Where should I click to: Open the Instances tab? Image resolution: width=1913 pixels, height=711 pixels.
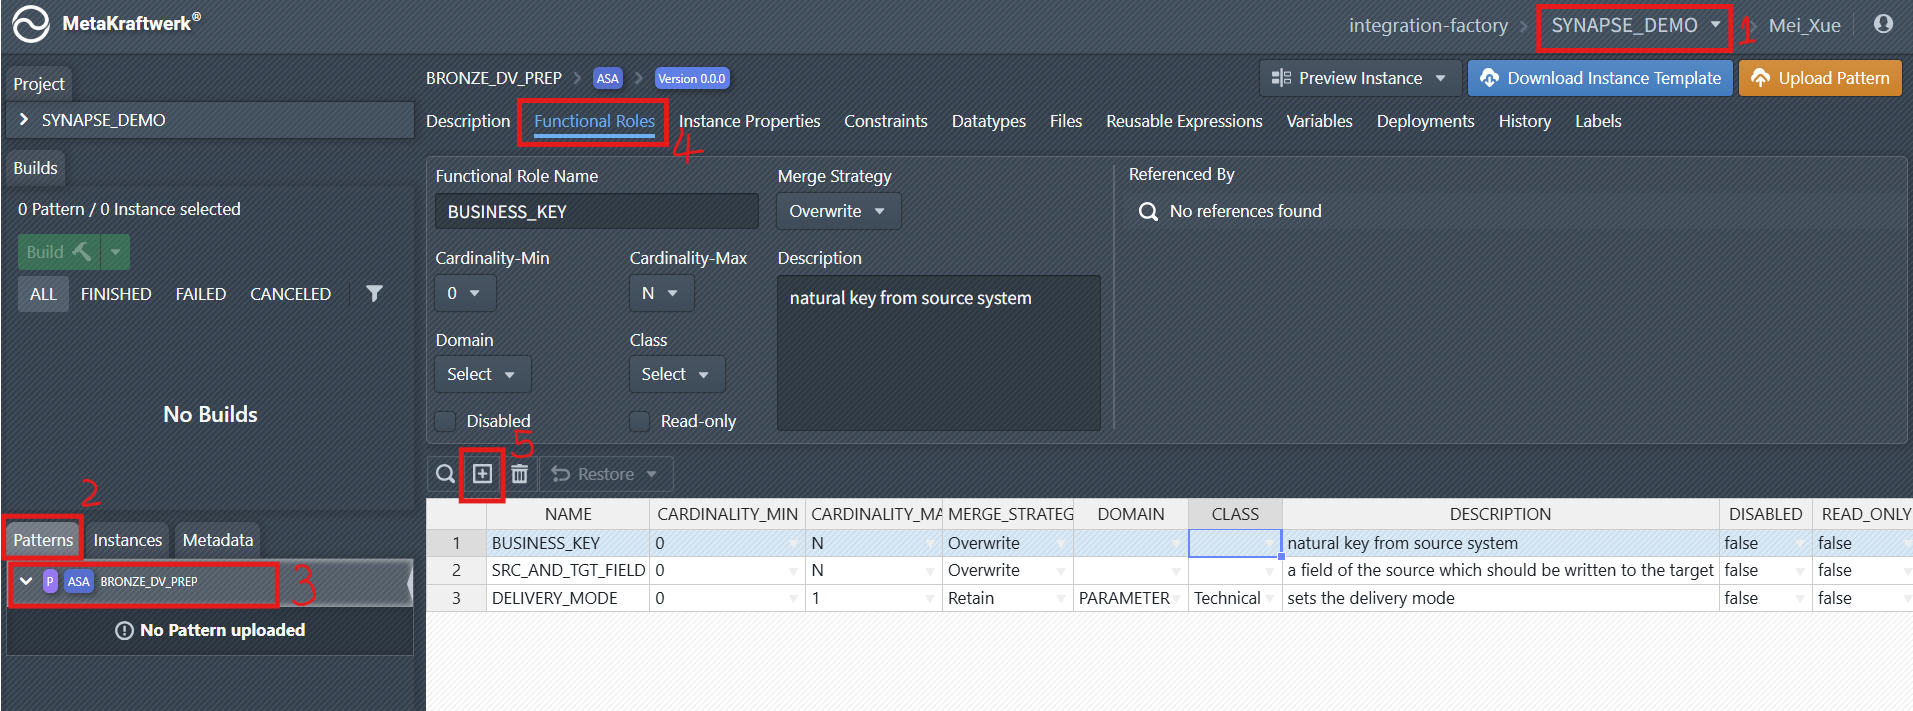pos(127,540)
